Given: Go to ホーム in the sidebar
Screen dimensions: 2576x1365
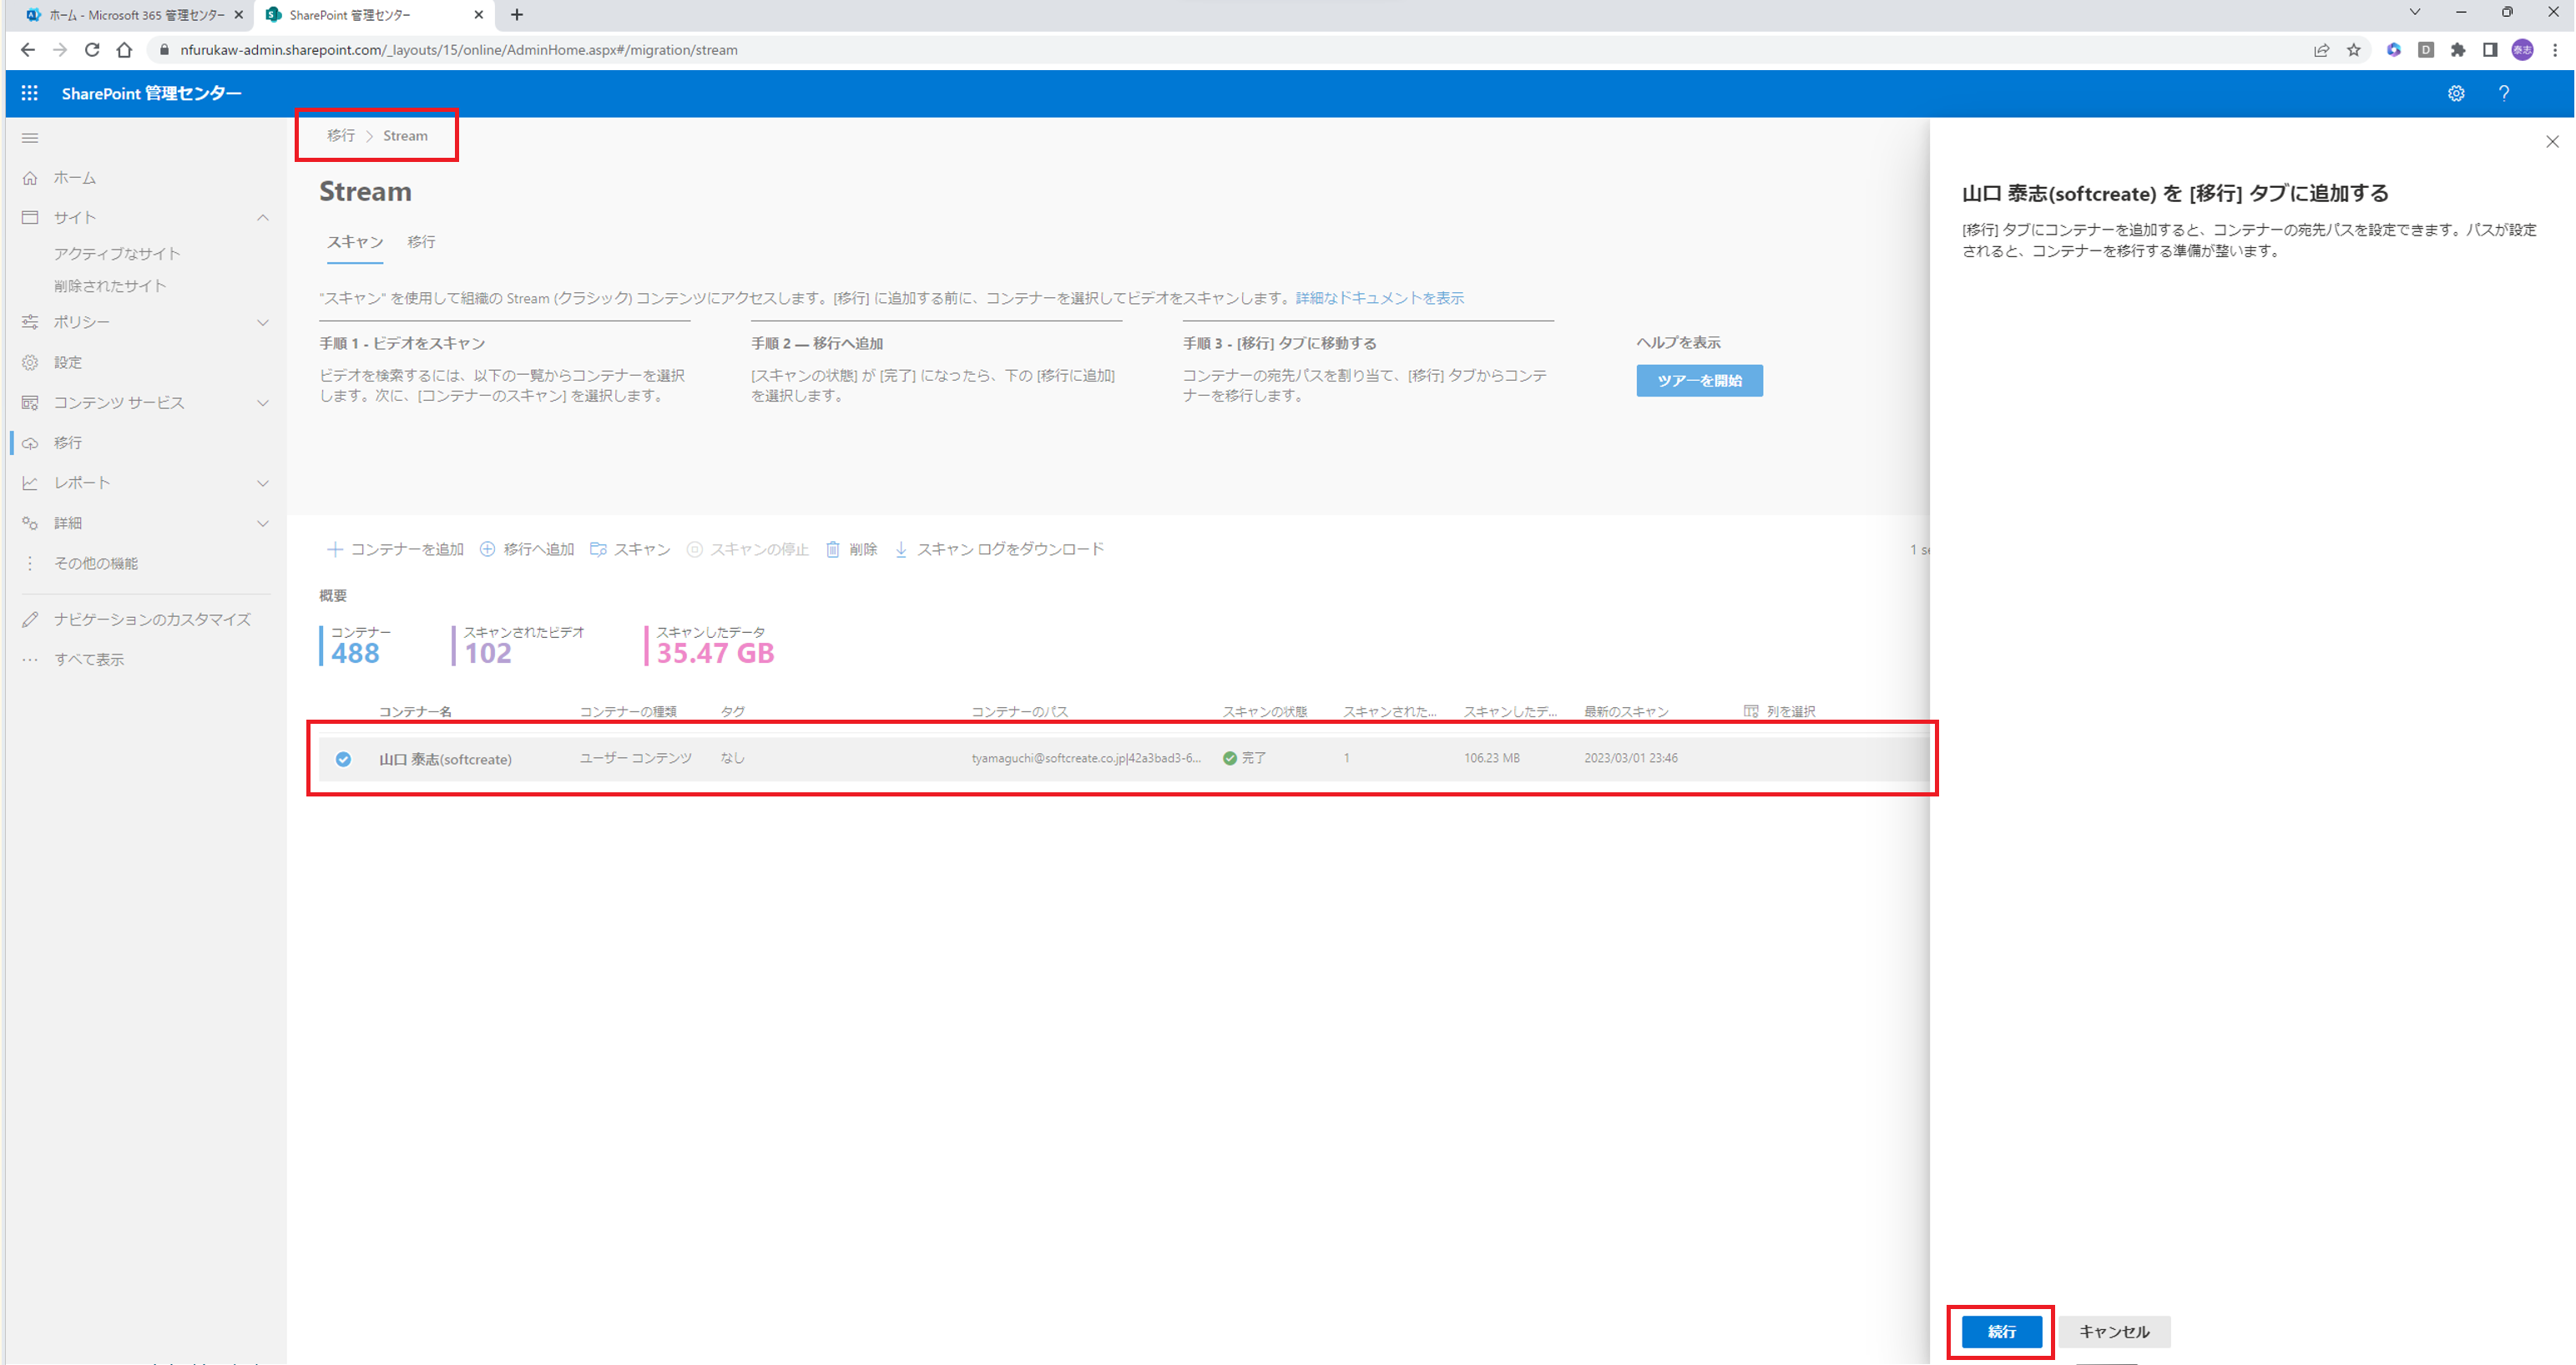Looking at the screenshot, I should pos(75,177).
